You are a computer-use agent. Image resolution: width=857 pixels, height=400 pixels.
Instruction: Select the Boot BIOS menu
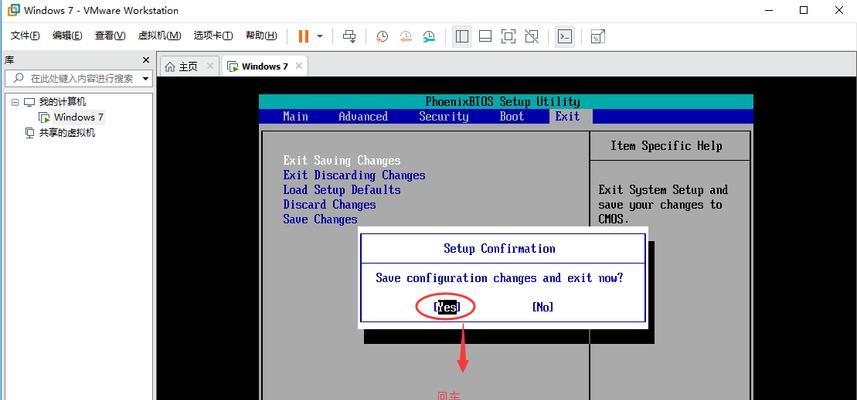tap(512, 116)
